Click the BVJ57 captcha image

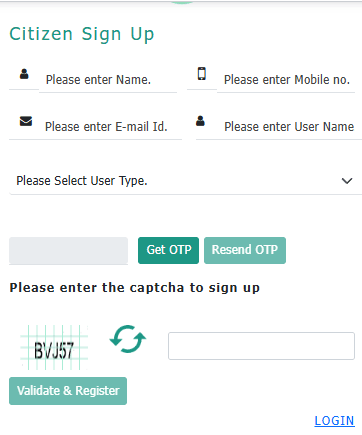pos(54,347)
